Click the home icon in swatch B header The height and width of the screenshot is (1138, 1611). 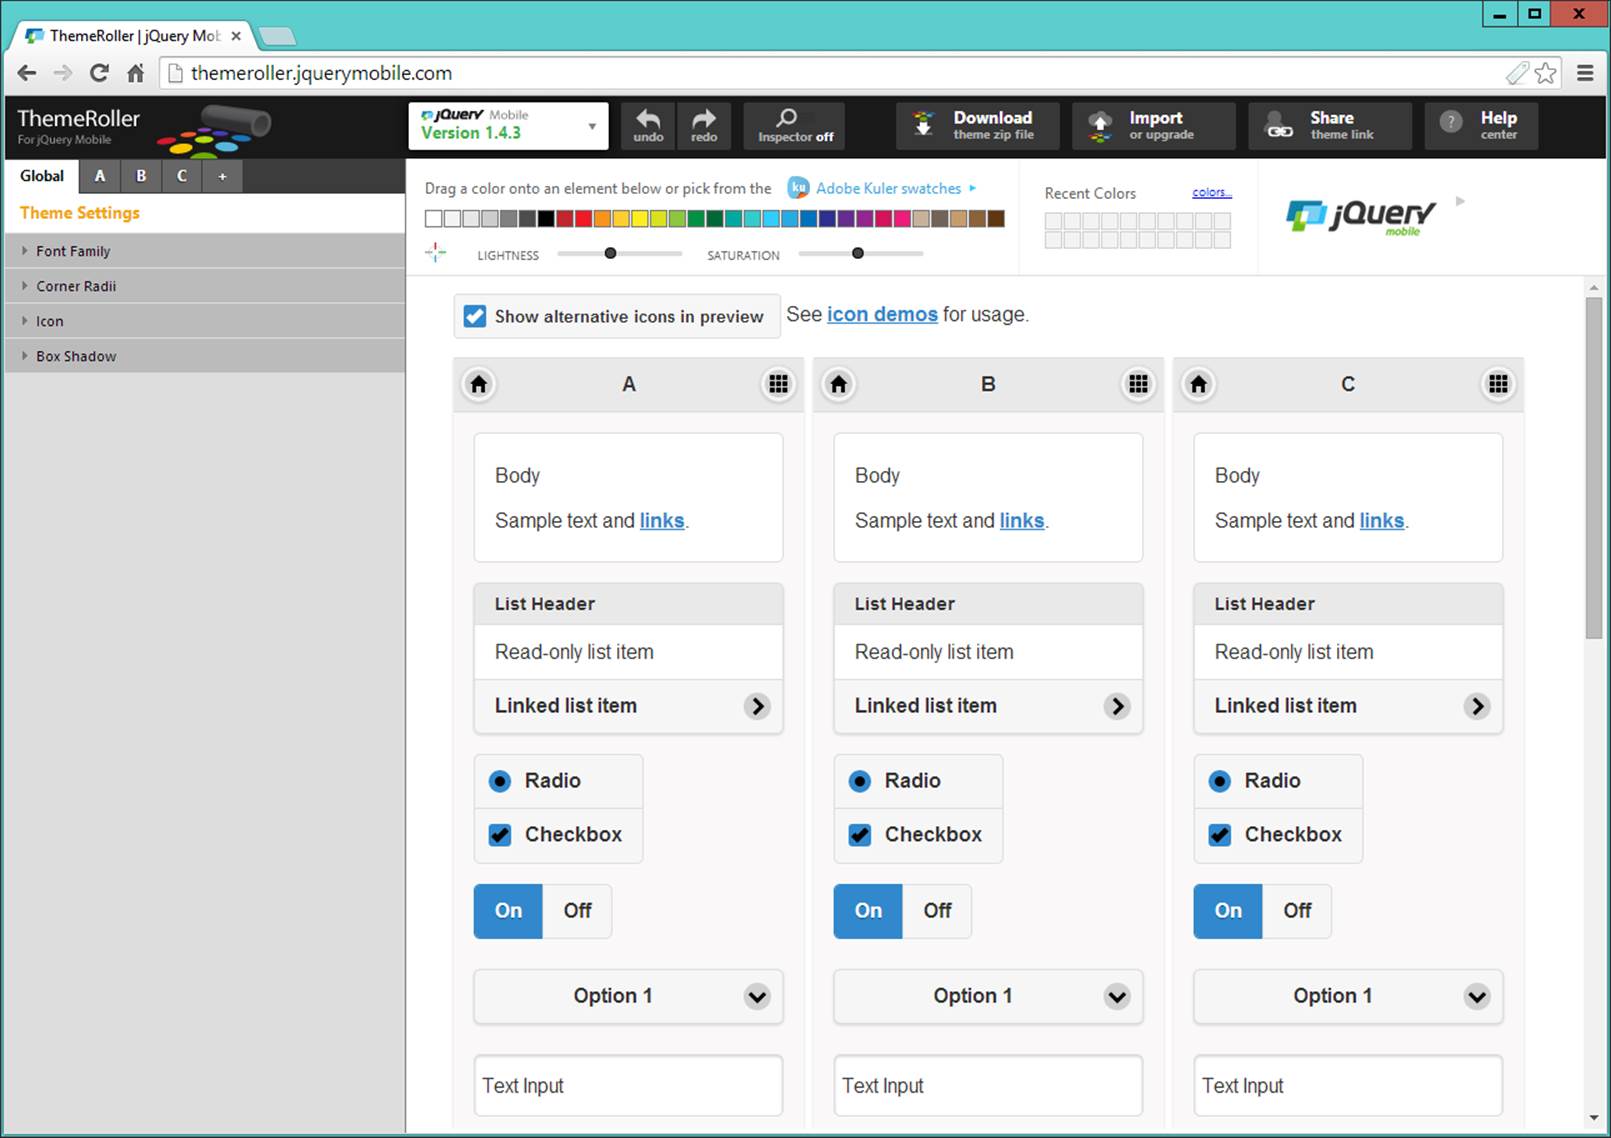[839, 384]
